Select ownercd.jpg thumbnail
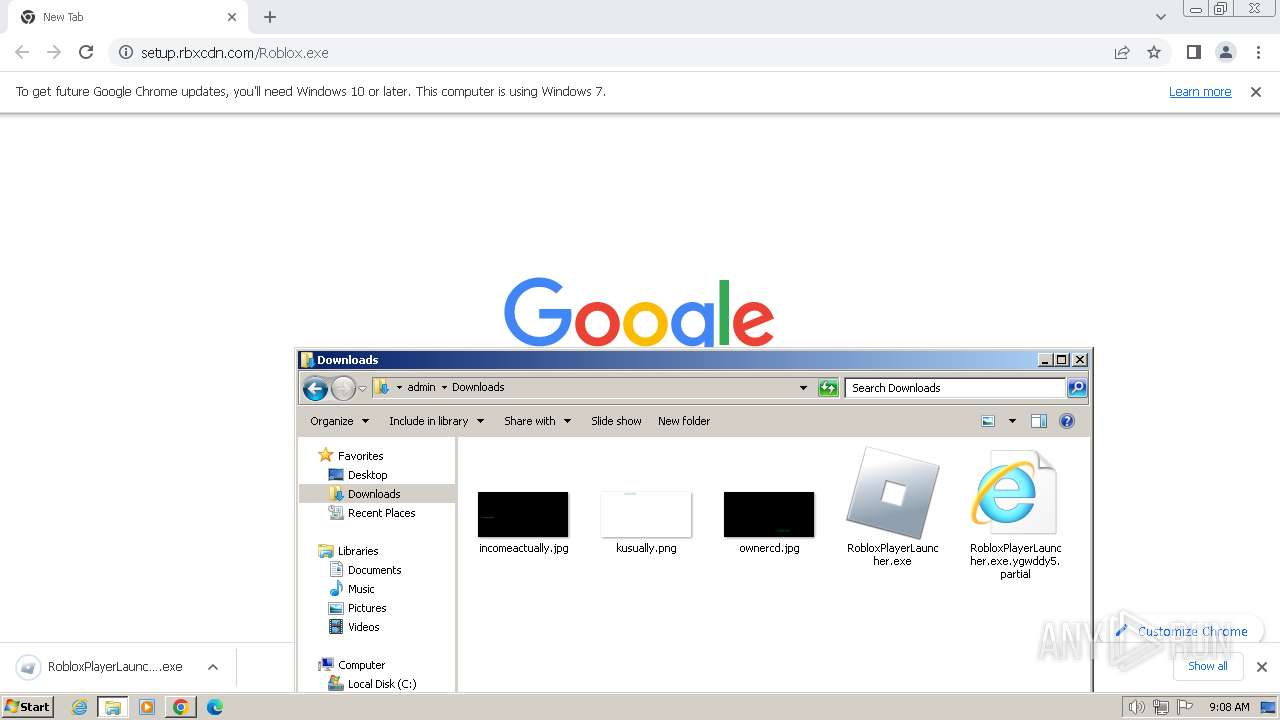Screen dimensions: 1280x720 (x=769, y=514)
